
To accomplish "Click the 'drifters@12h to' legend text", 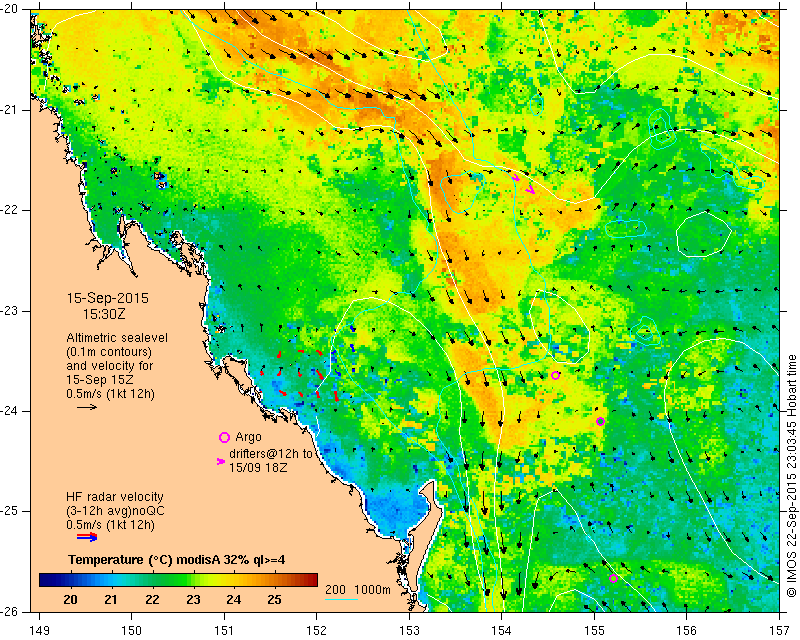I will tap(271, 453).
